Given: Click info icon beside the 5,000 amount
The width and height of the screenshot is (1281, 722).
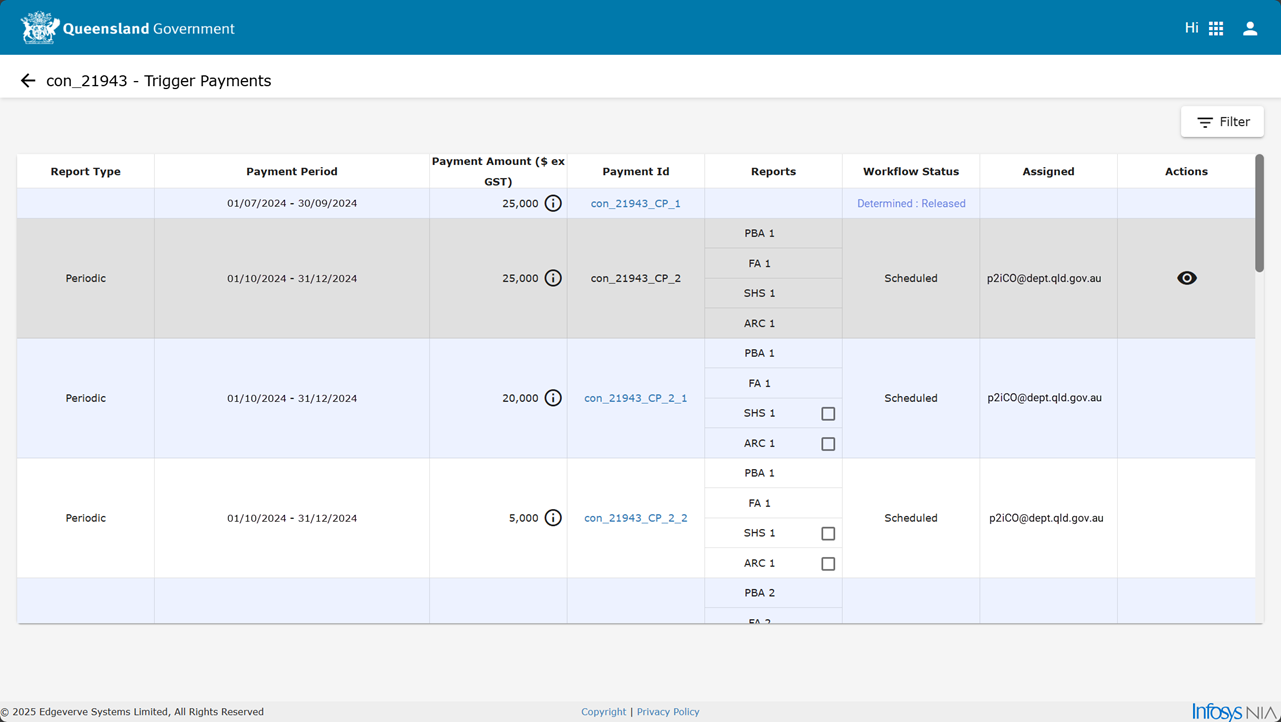Looking at the screenshot, I should pos(553,518).
